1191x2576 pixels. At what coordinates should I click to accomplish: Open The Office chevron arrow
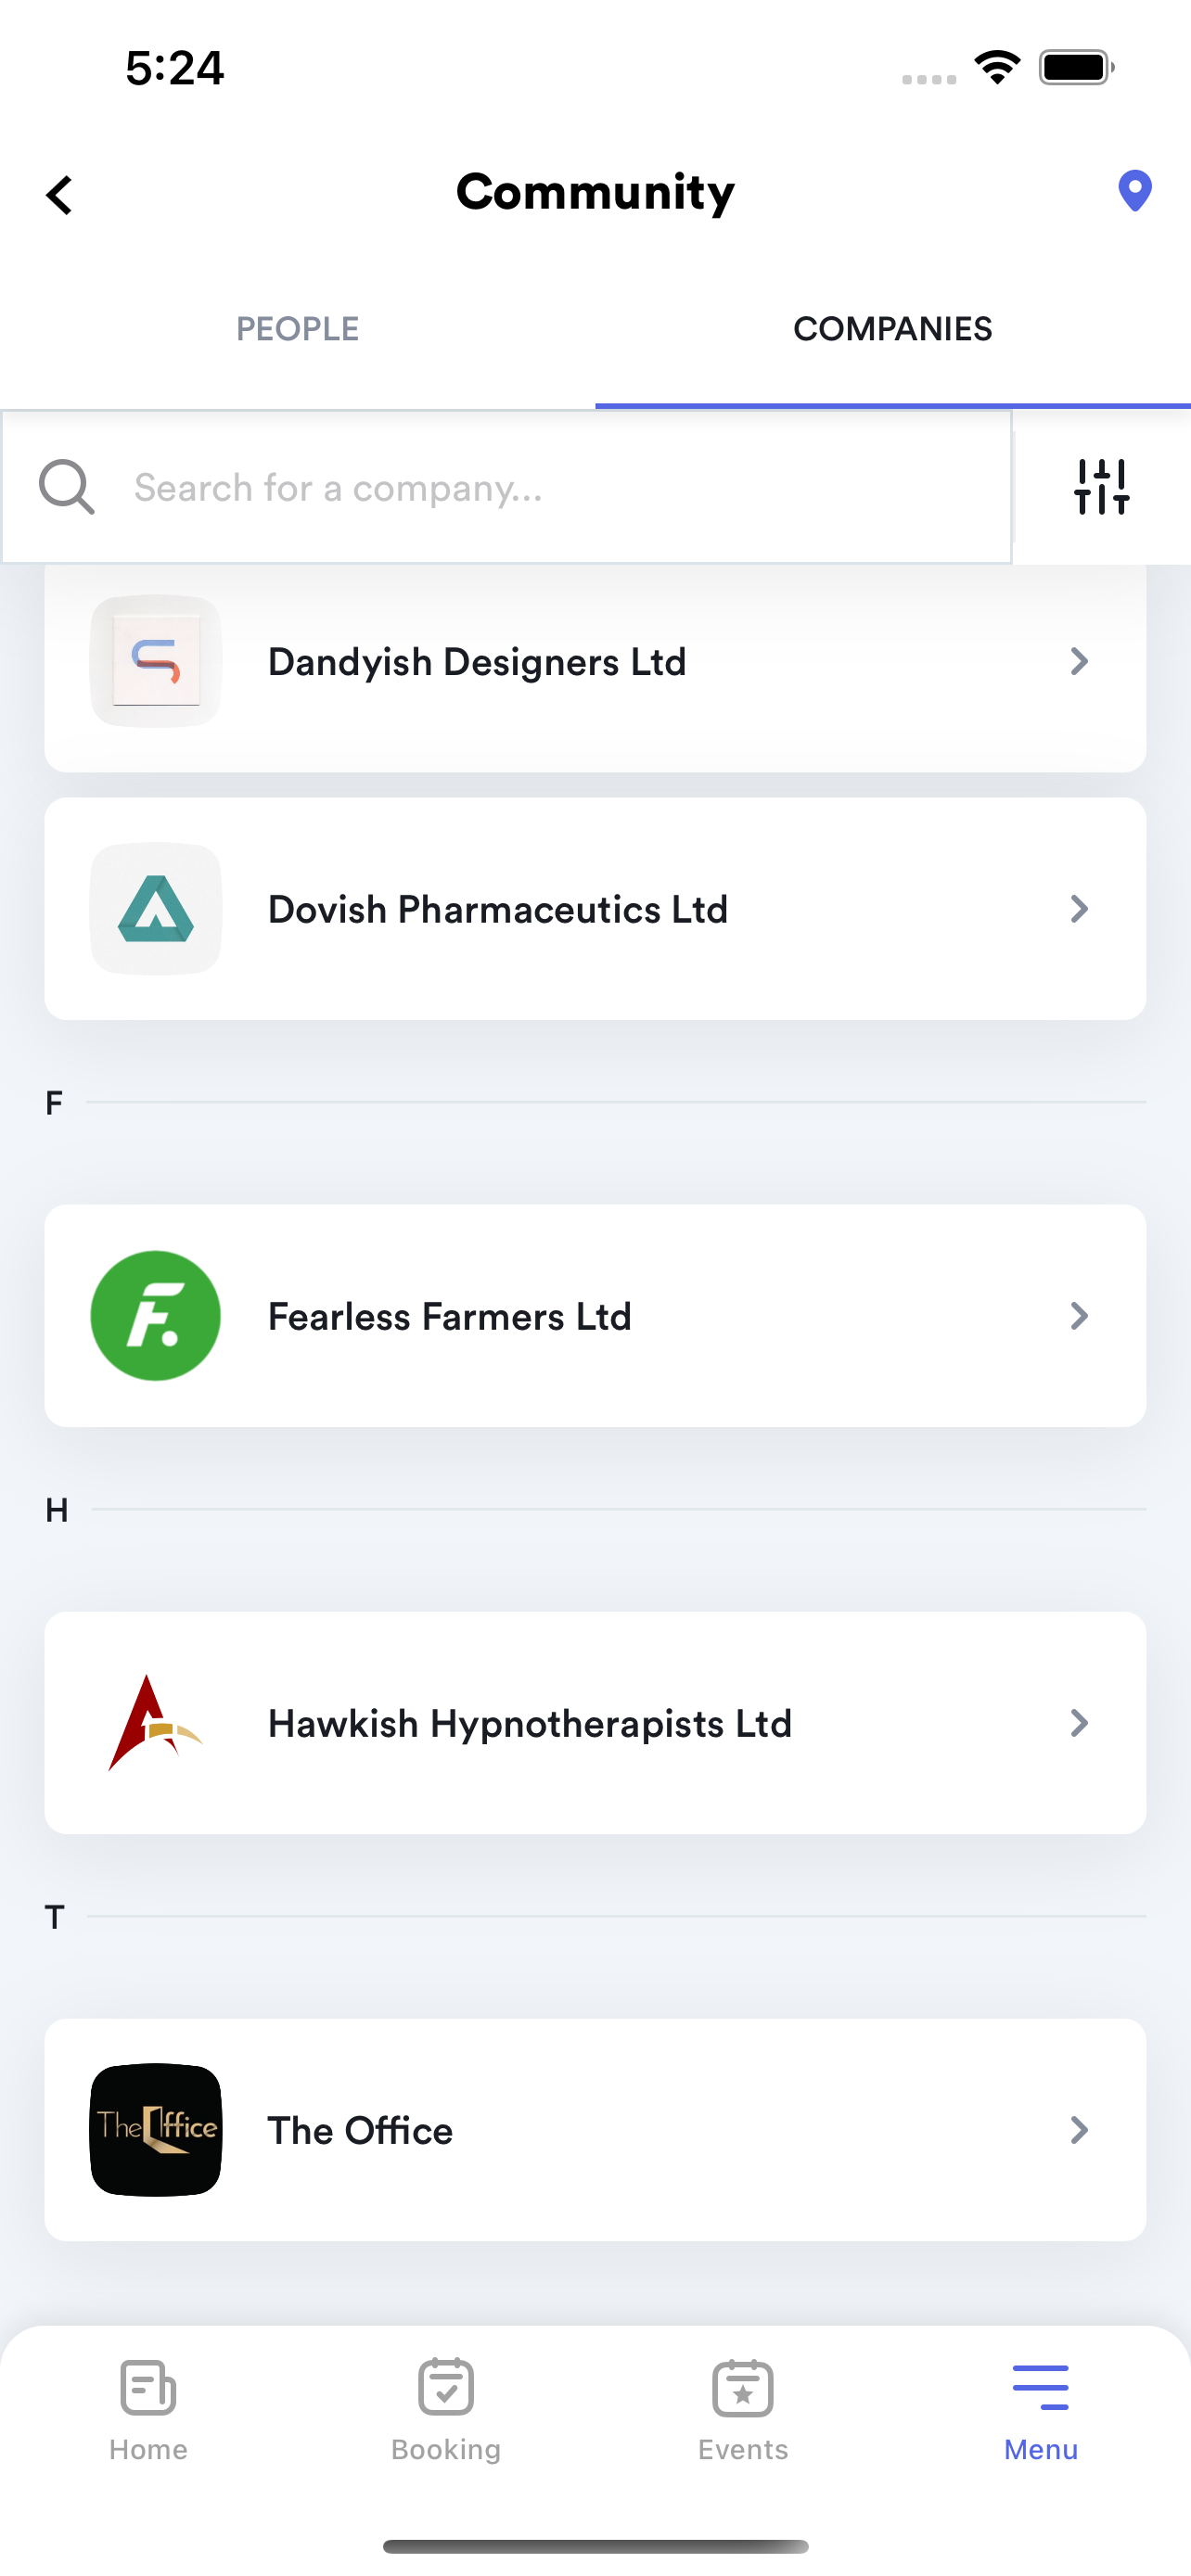pos(1078,2130)
